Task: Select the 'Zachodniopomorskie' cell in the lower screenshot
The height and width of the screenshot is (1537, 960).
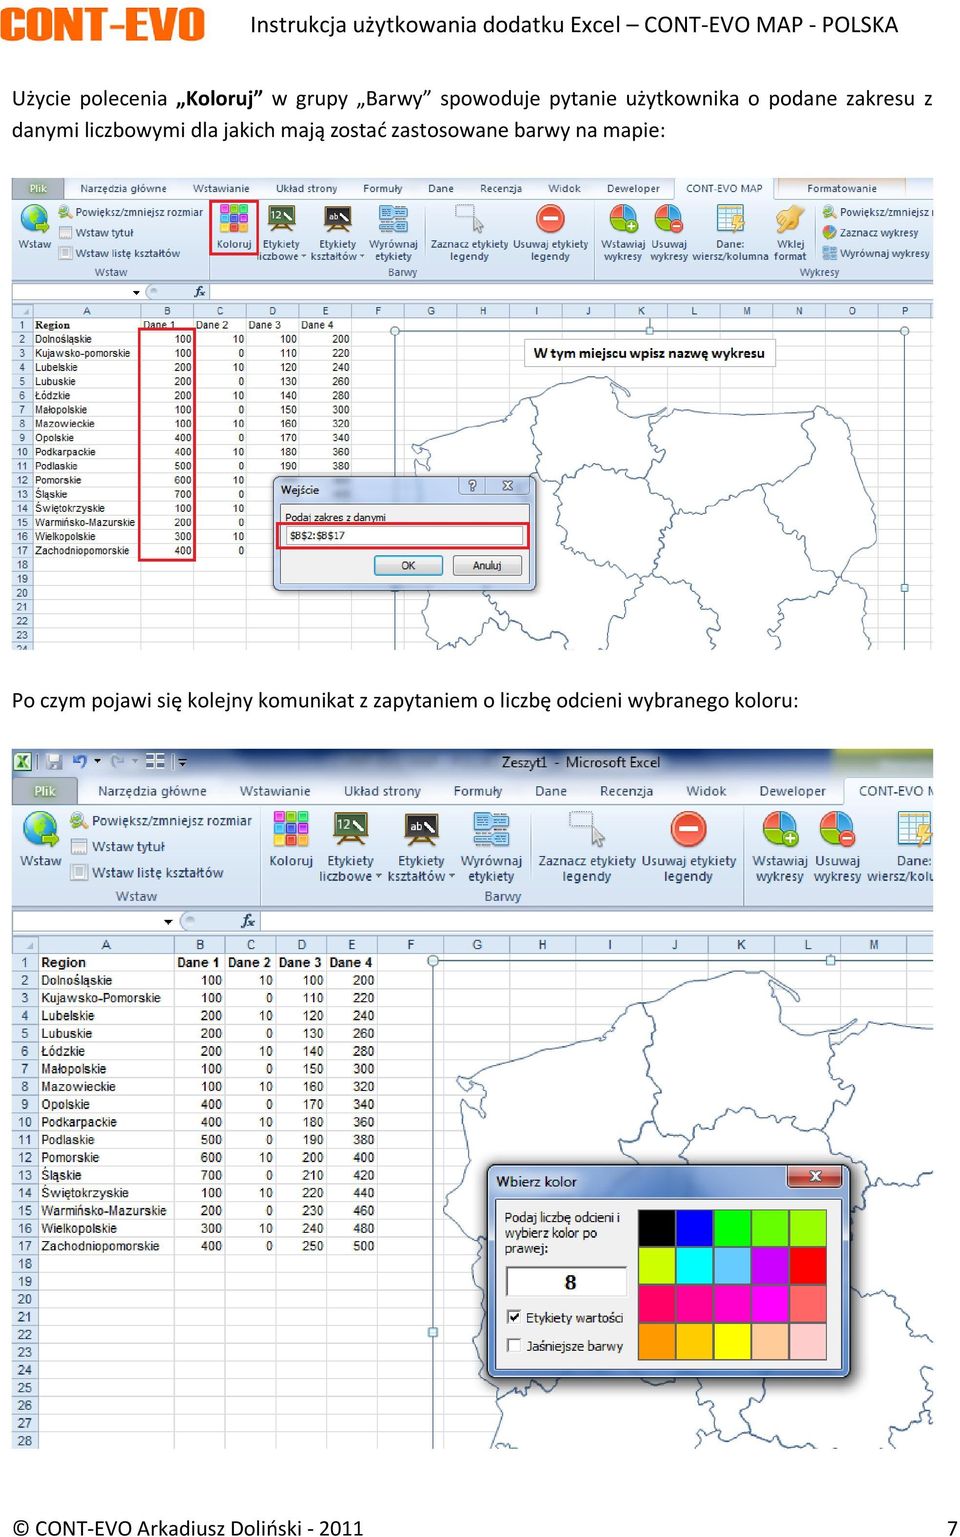Action: coord(106,1246)
